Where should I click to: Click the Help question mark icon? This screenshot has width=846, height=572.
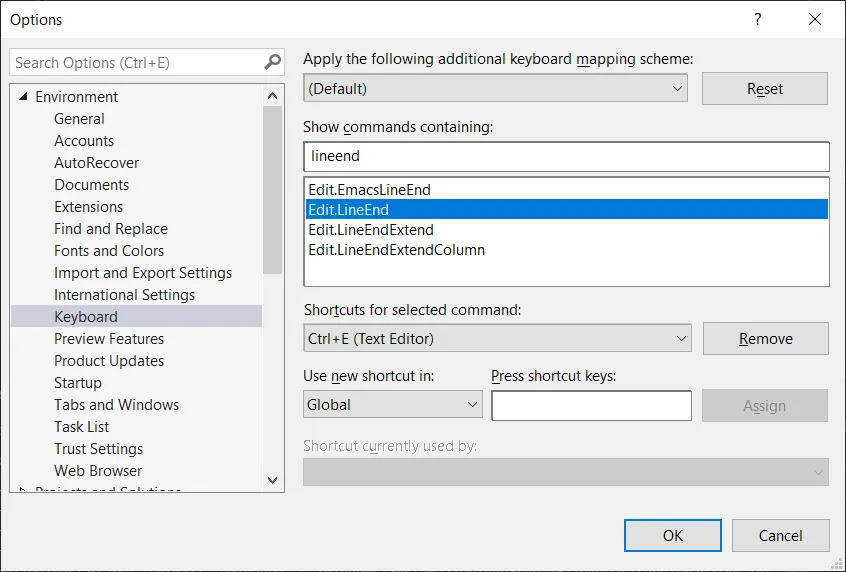click(758, 19)
